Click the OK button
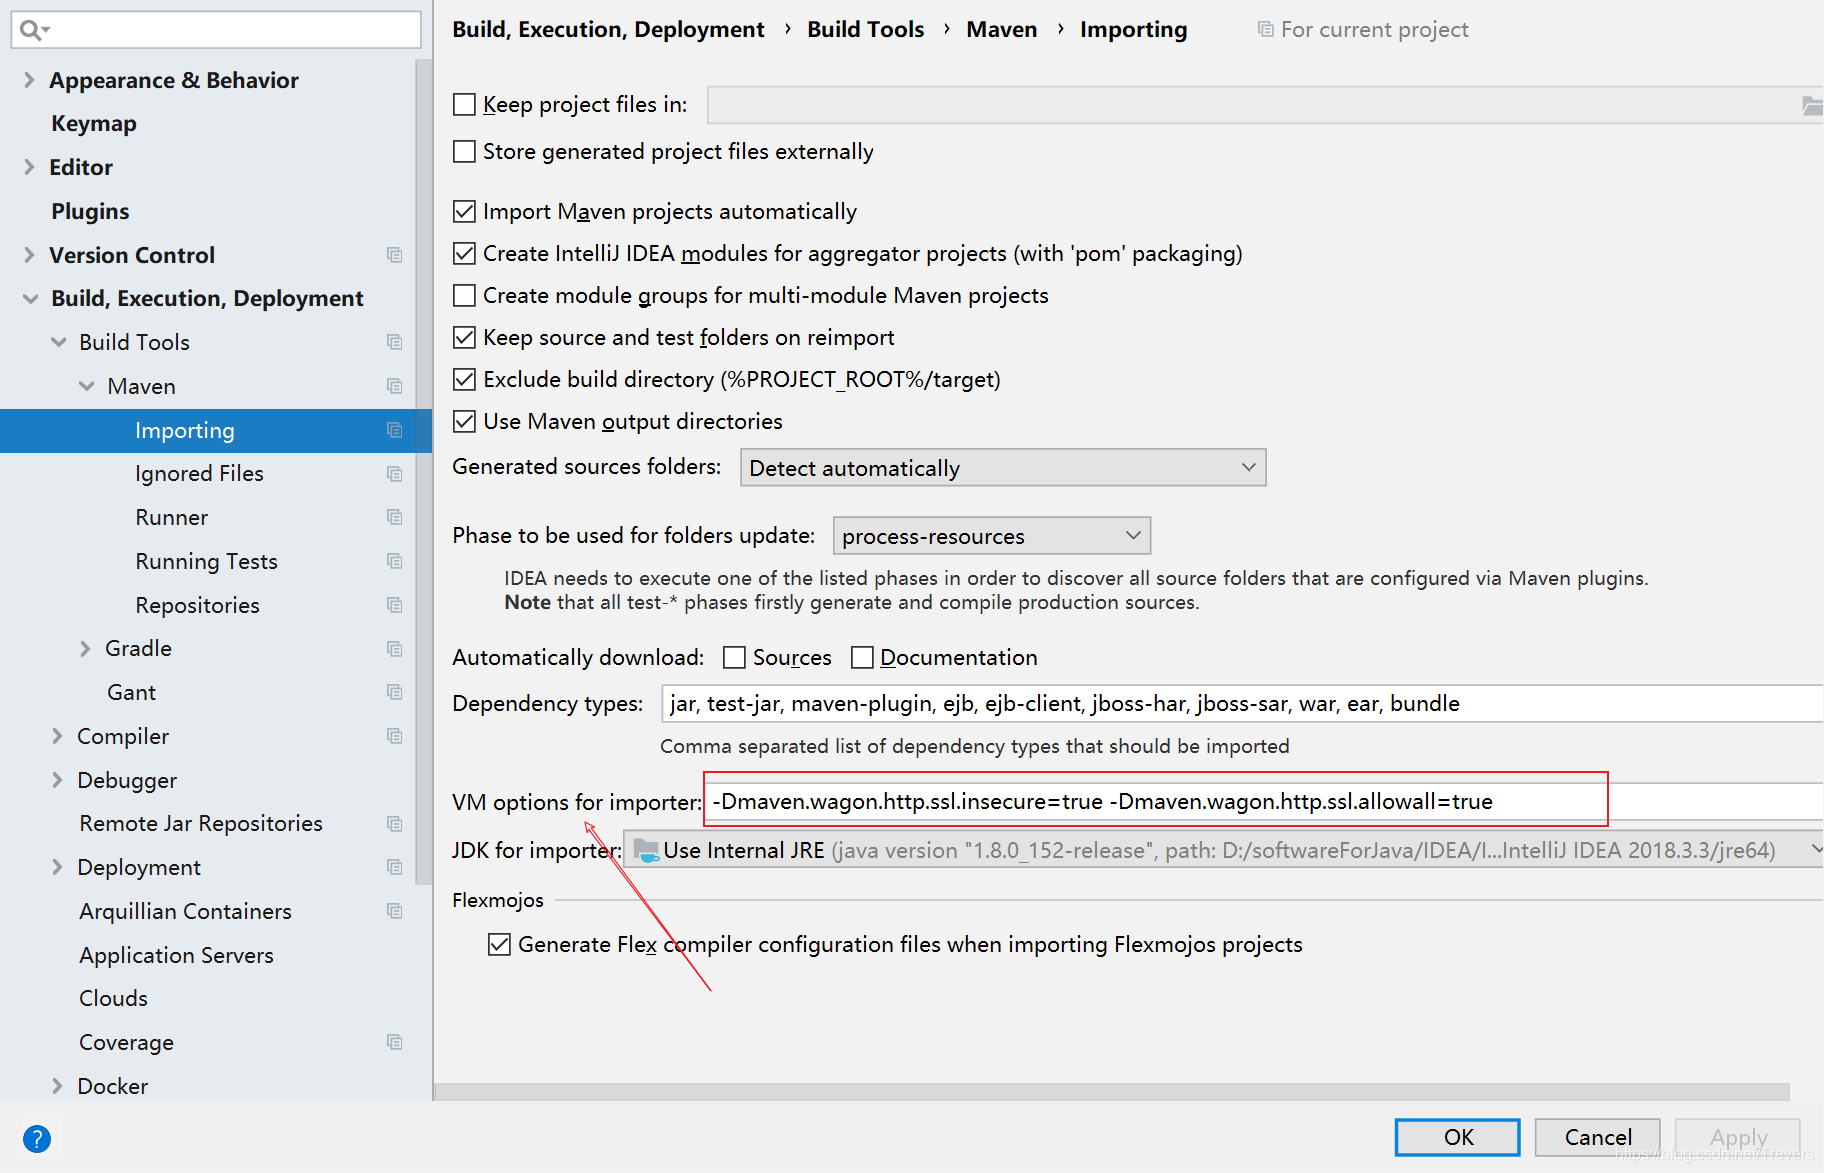The image size is (1824, 1173). pyautogui.click(x=1457, y=1137)
